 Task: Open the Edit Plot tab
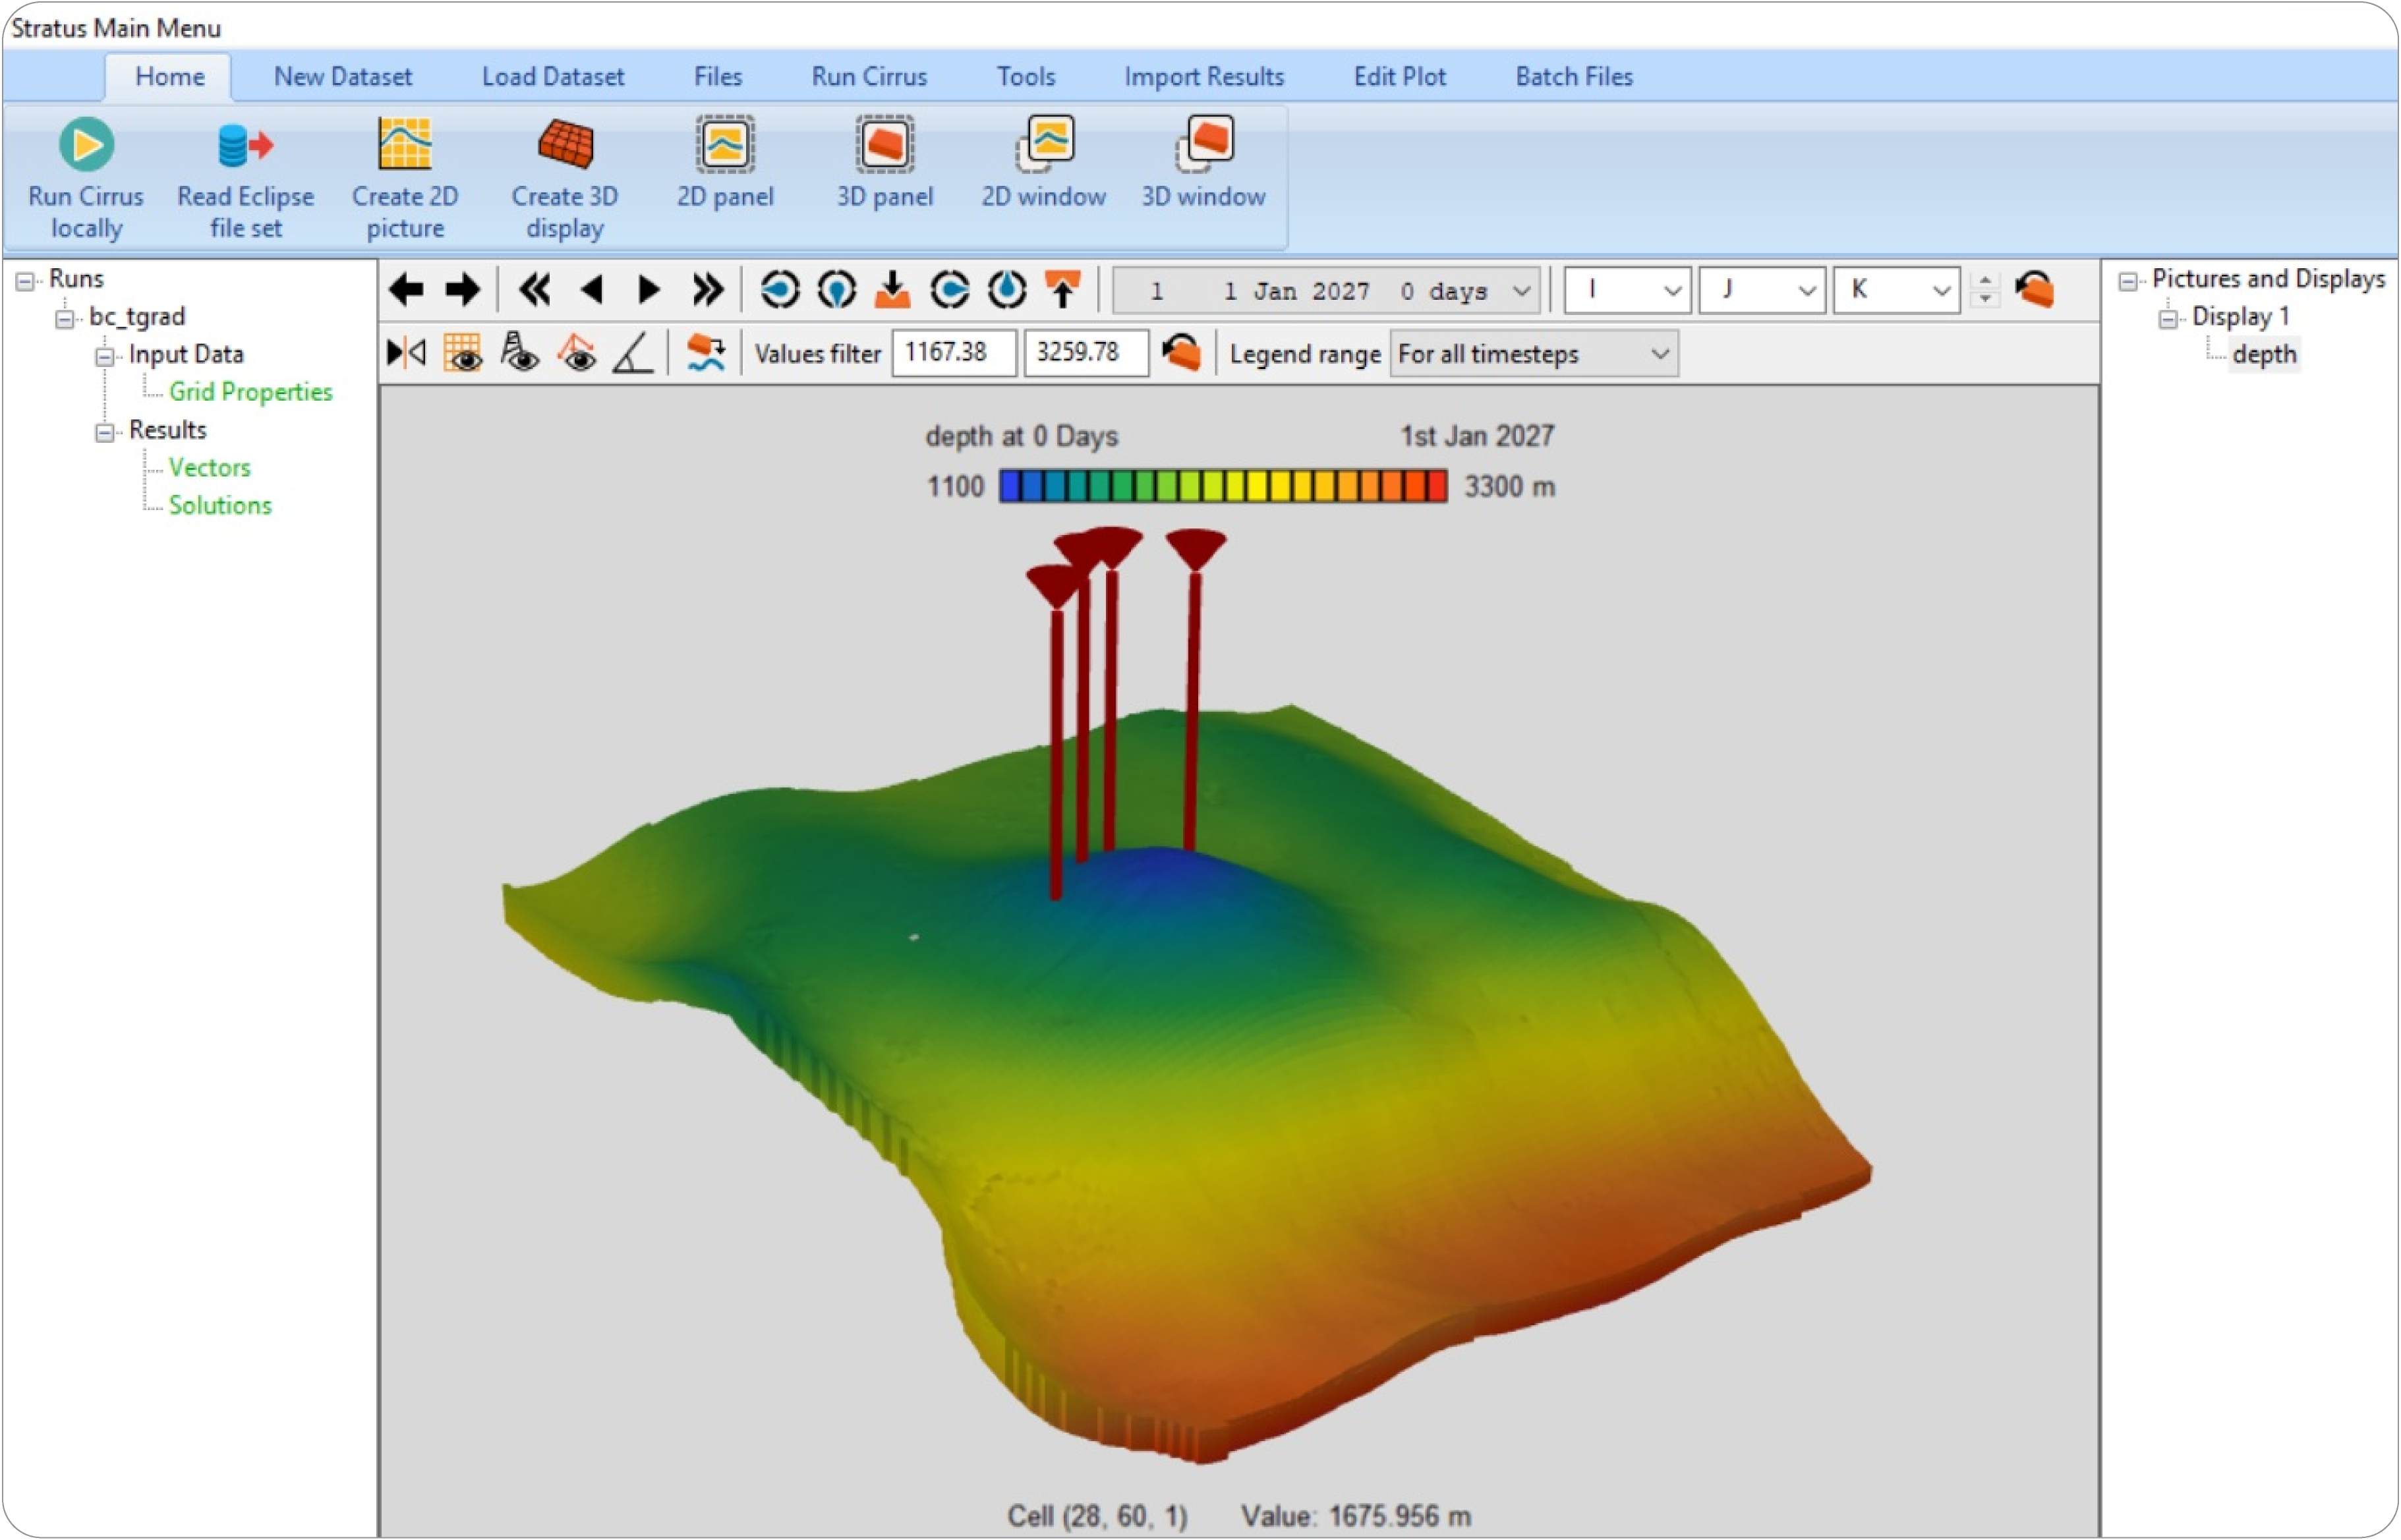click(x=1399, y=77)
